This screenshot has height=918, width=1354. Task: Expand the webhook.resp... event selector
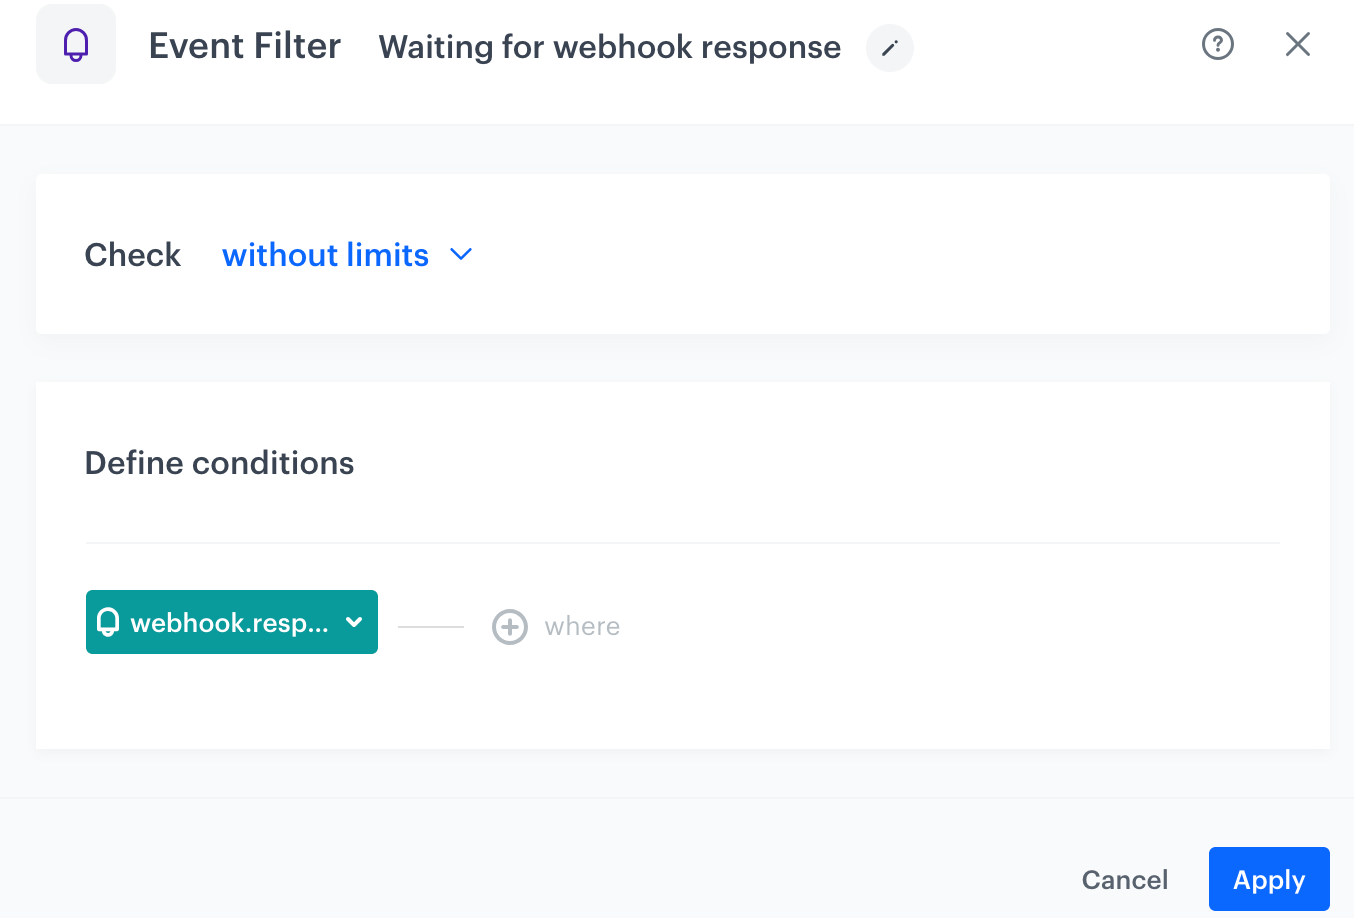coord(231,622)
